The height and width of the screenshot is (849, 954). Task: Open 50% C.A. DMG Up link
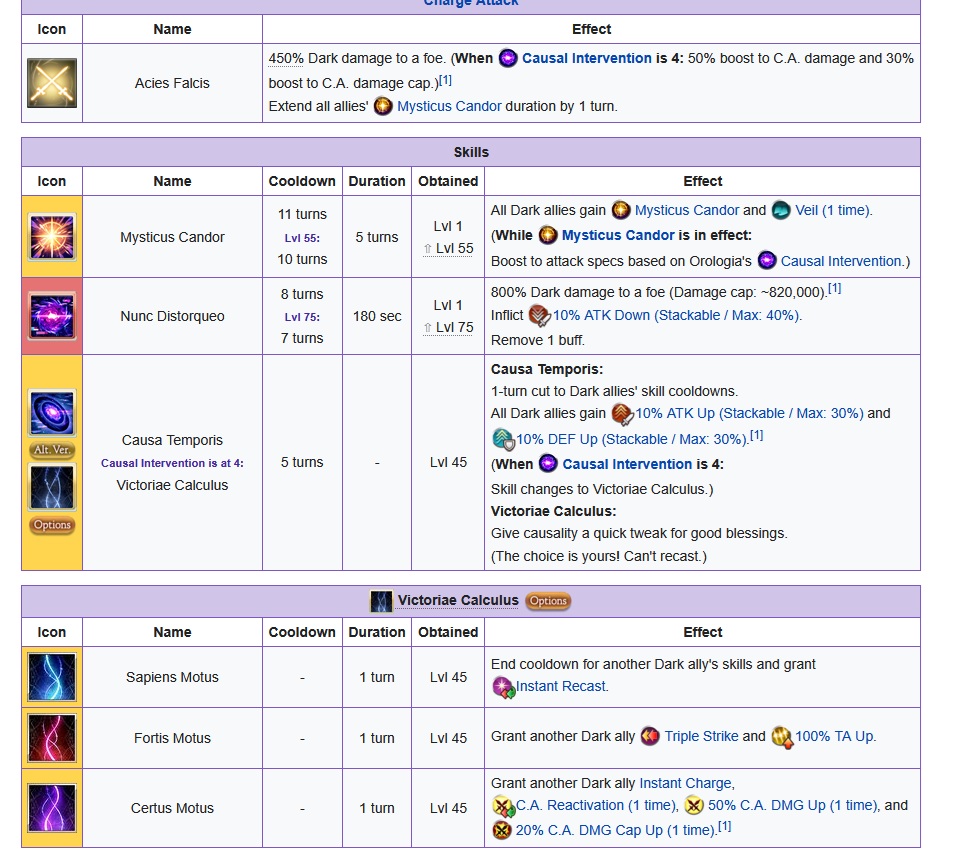[793, 806]
